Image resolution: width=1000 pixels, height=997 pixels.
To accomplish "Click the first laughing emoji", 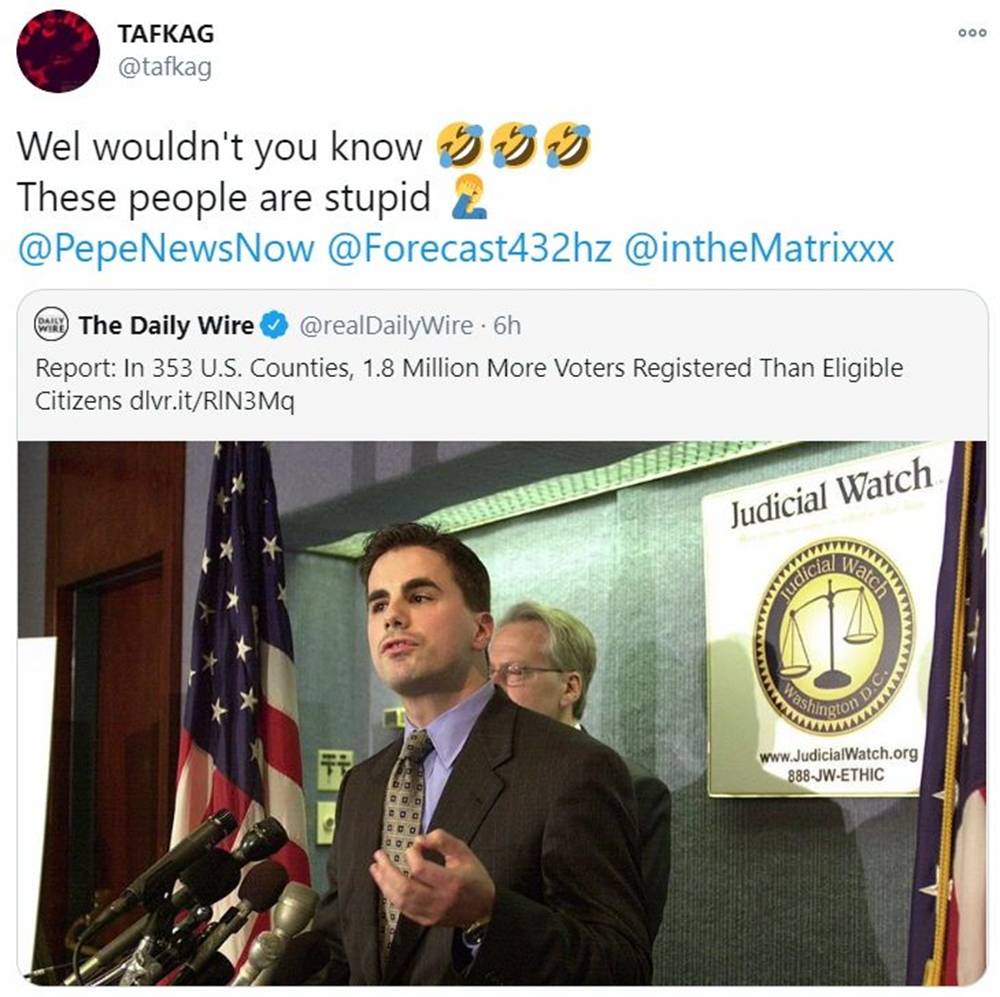I will click(459, 145).
